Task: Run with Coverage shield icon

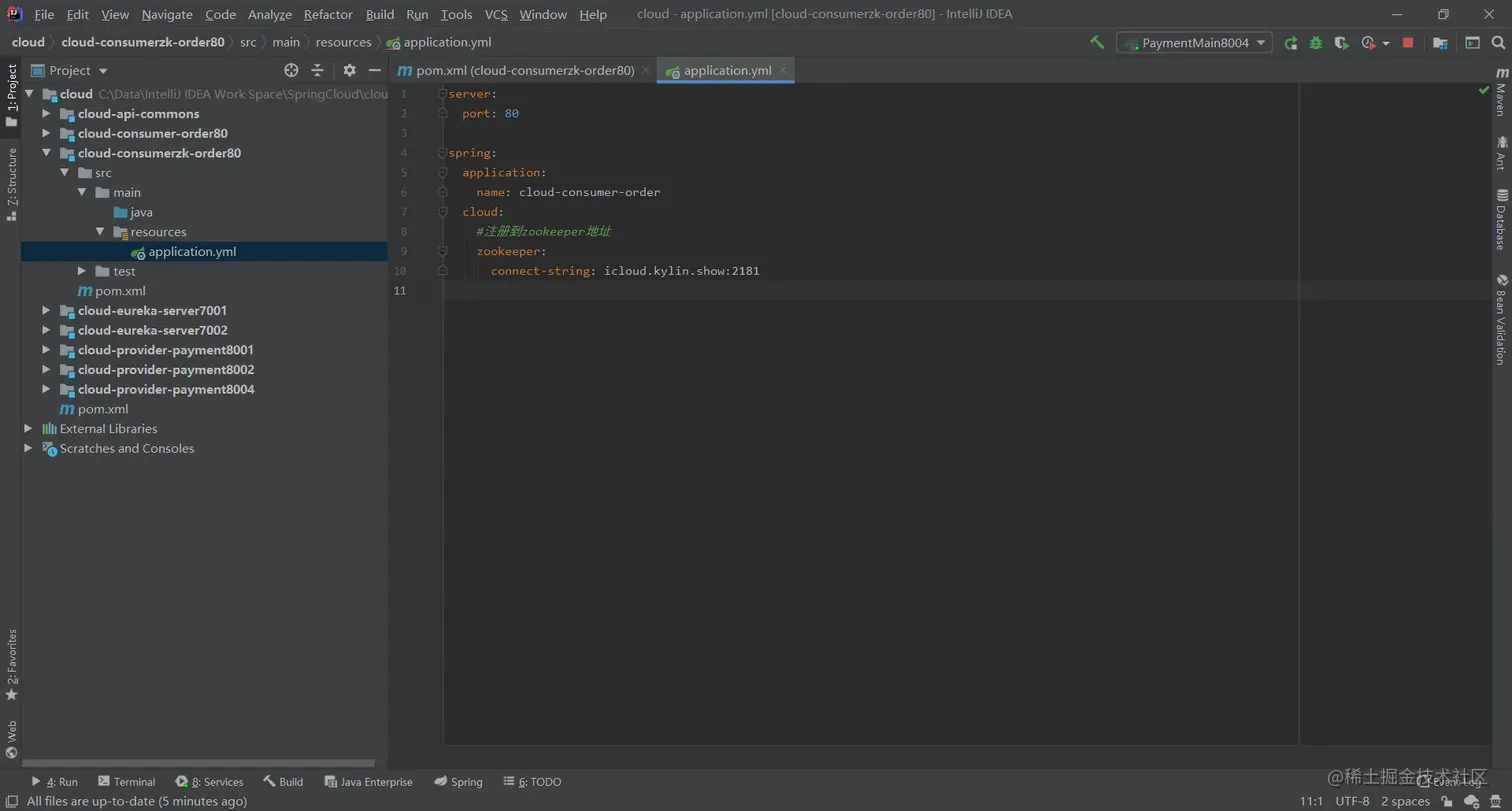Action: pos(1342,43)
